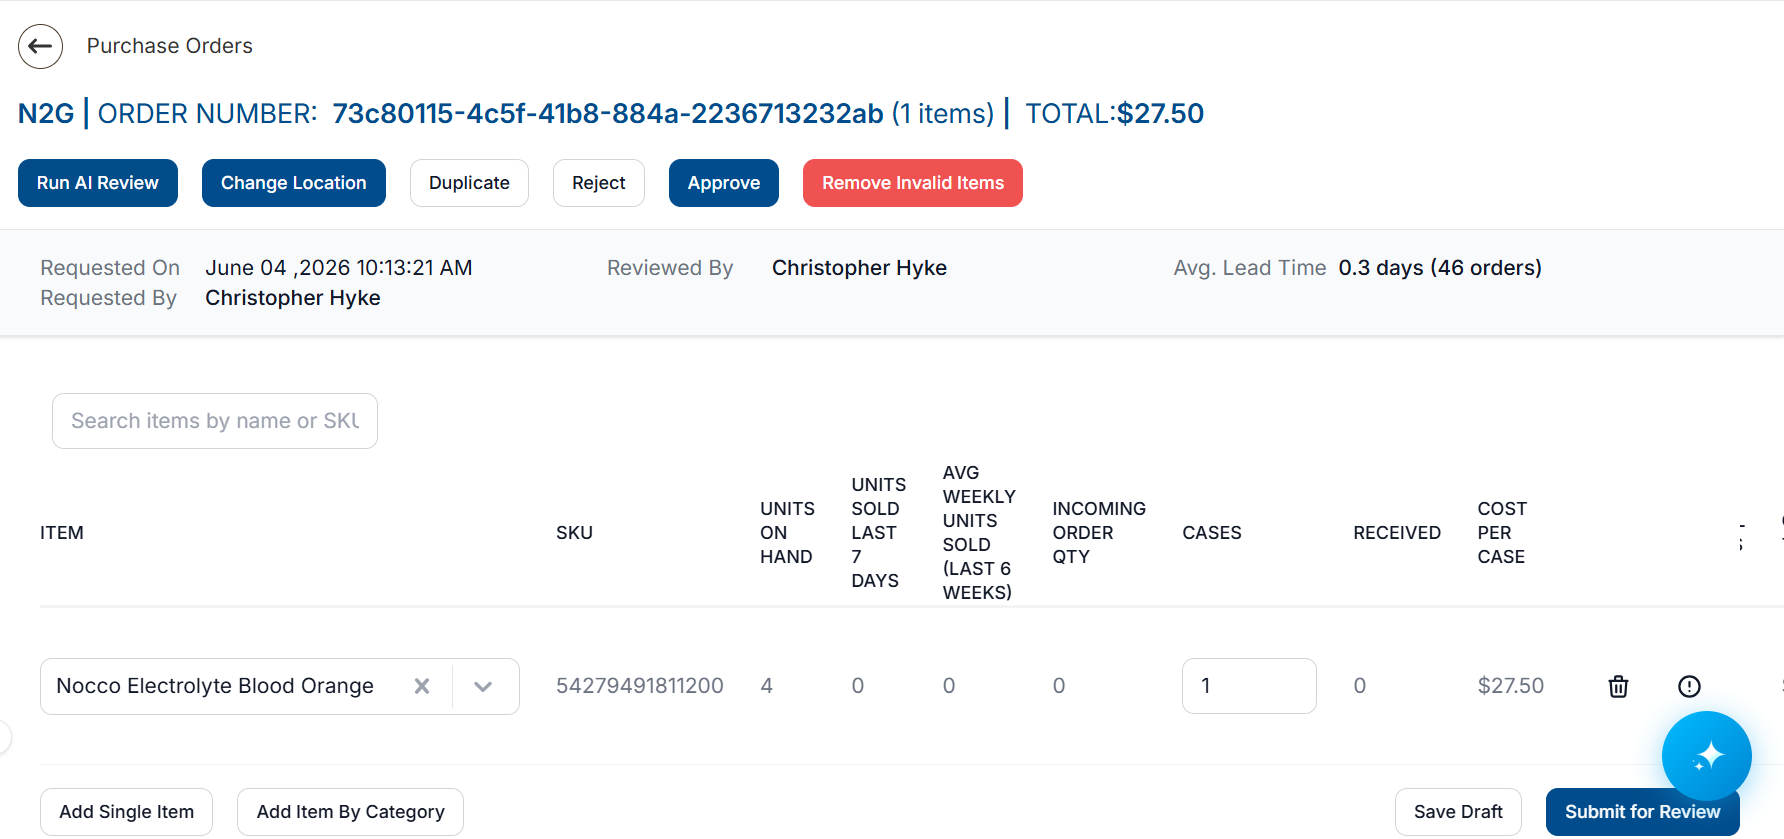1784x839 pixels.
Task: Duplicate this purchase order
Action: (x=469, y=183)
